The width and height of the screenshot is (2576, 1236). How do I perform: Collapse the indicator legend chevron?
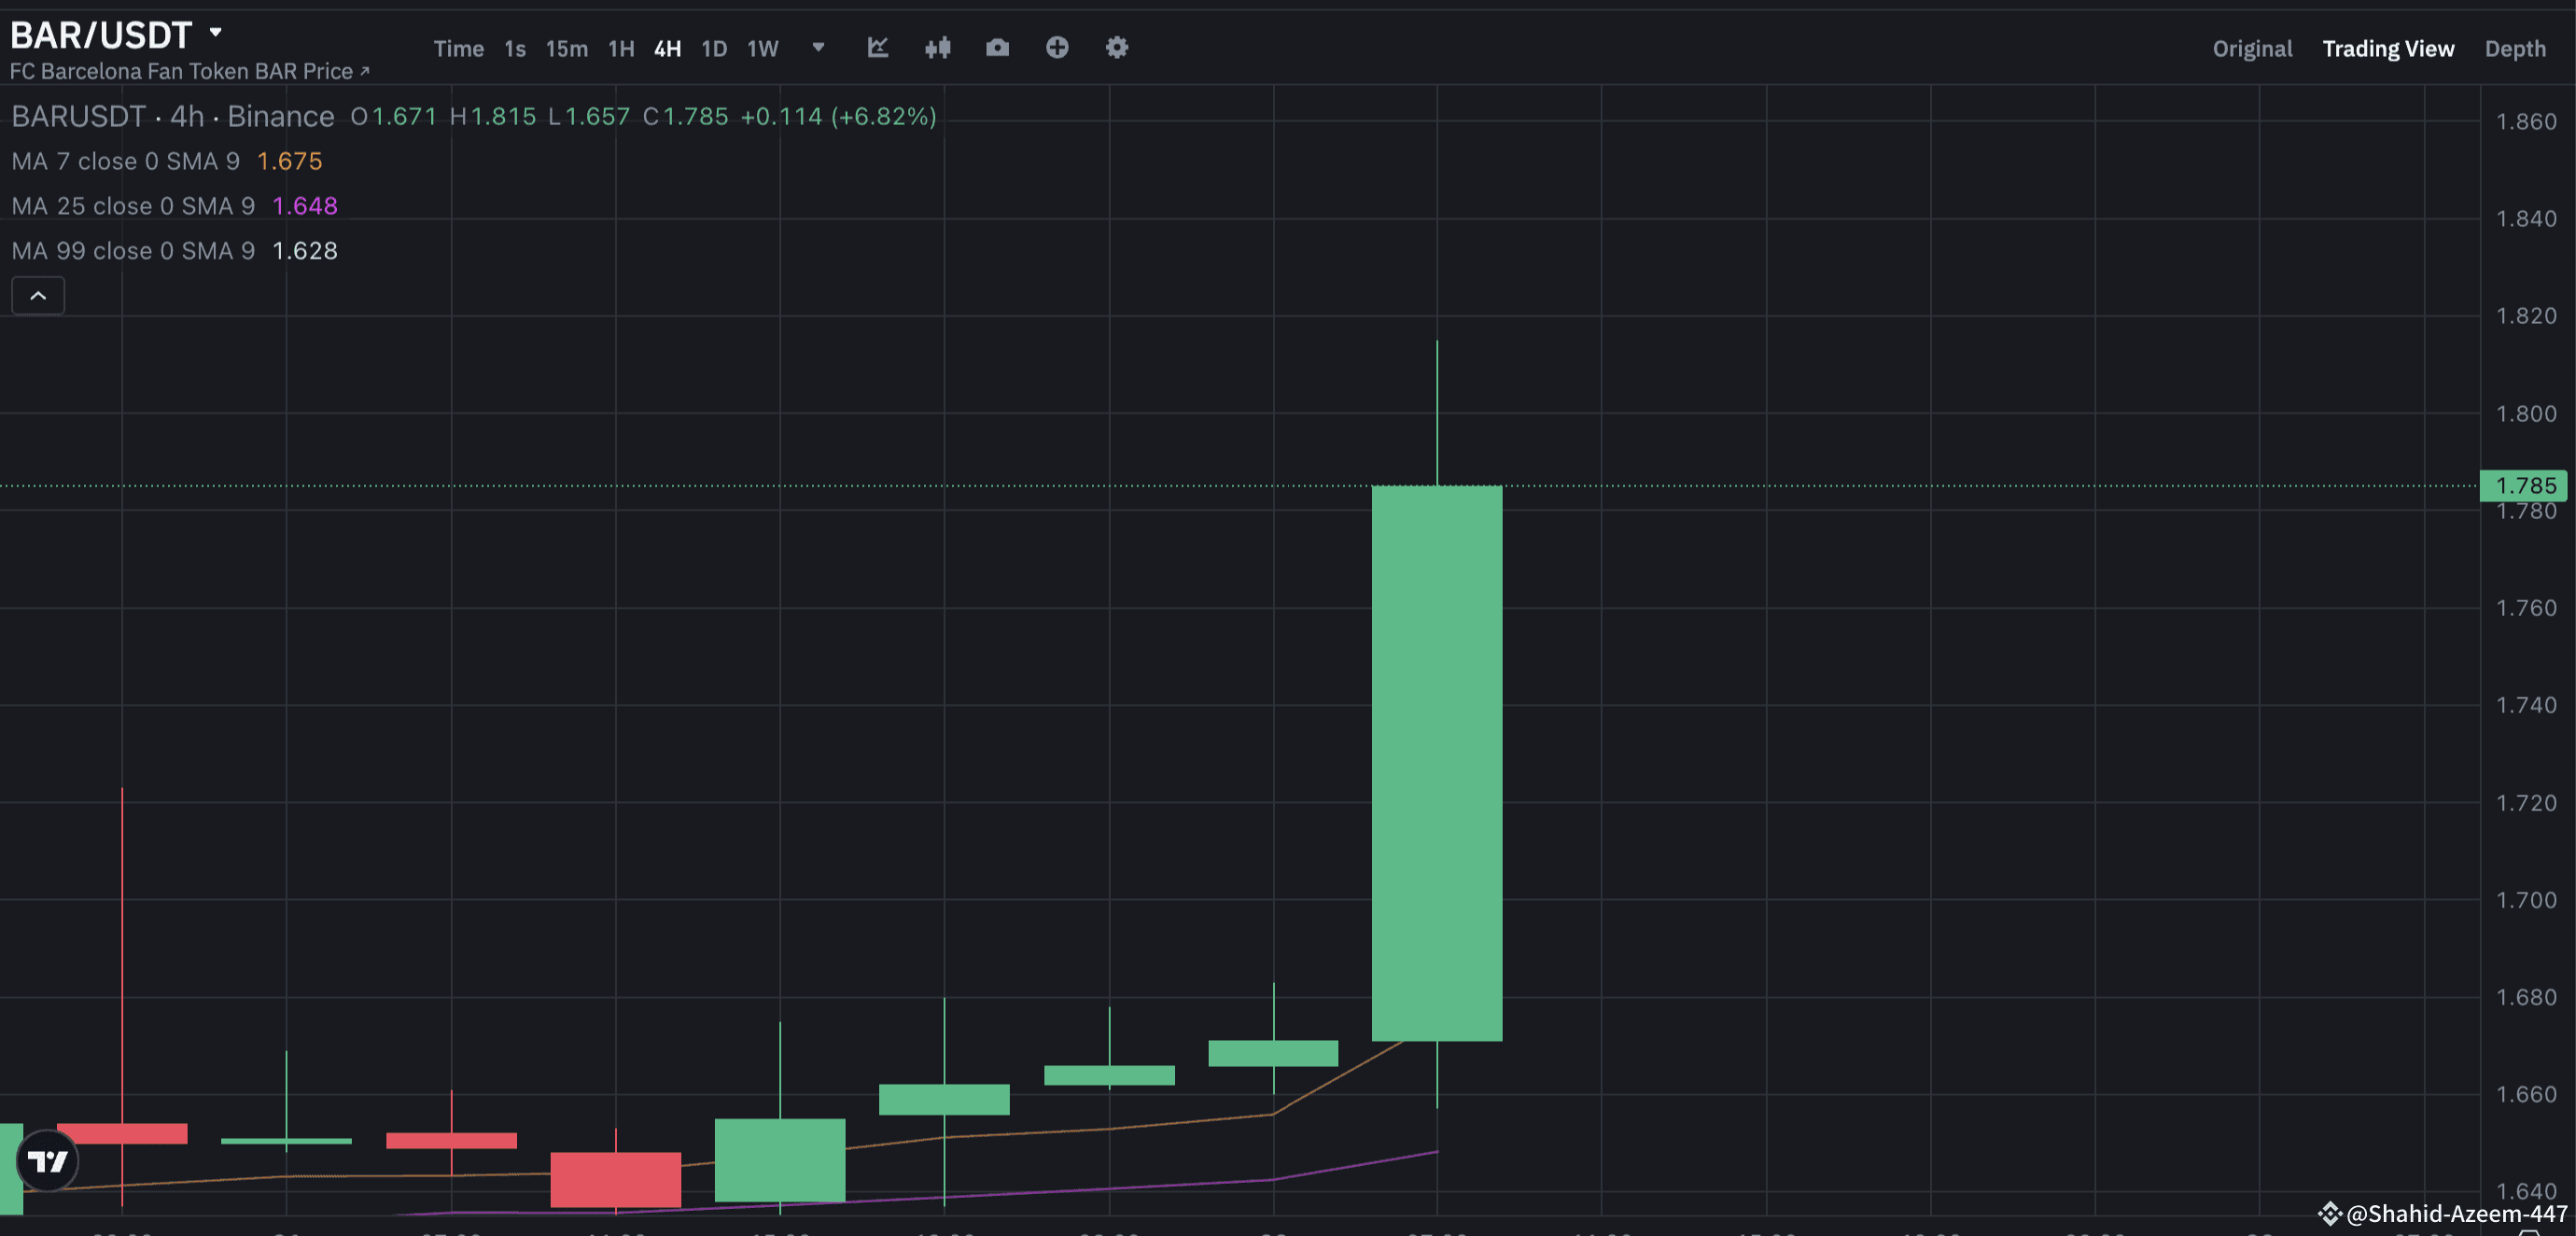(x=38, y=295)
